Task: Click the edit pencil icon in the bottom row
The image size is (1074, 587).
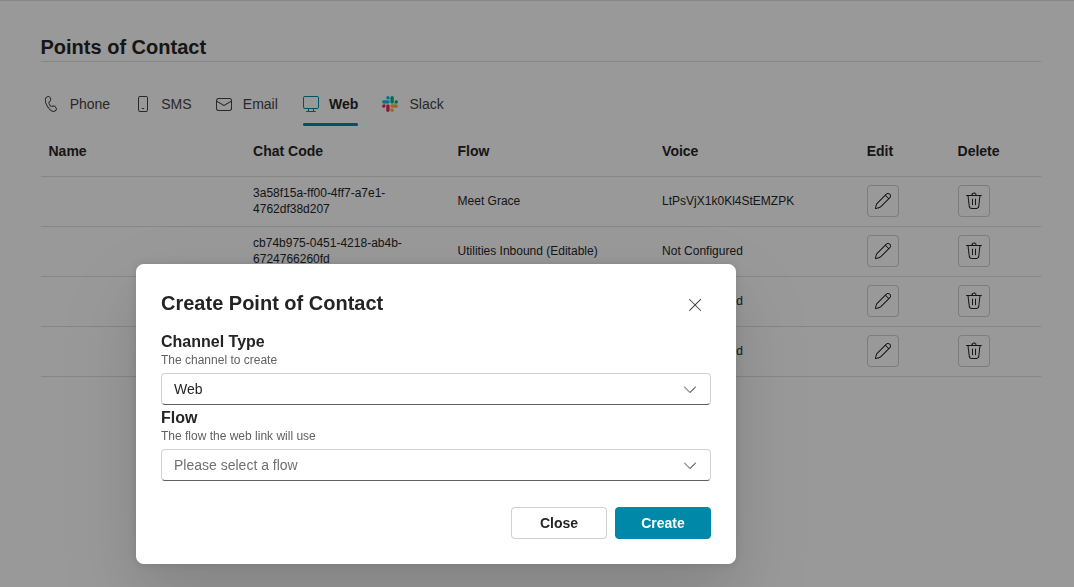Action: 882,351
